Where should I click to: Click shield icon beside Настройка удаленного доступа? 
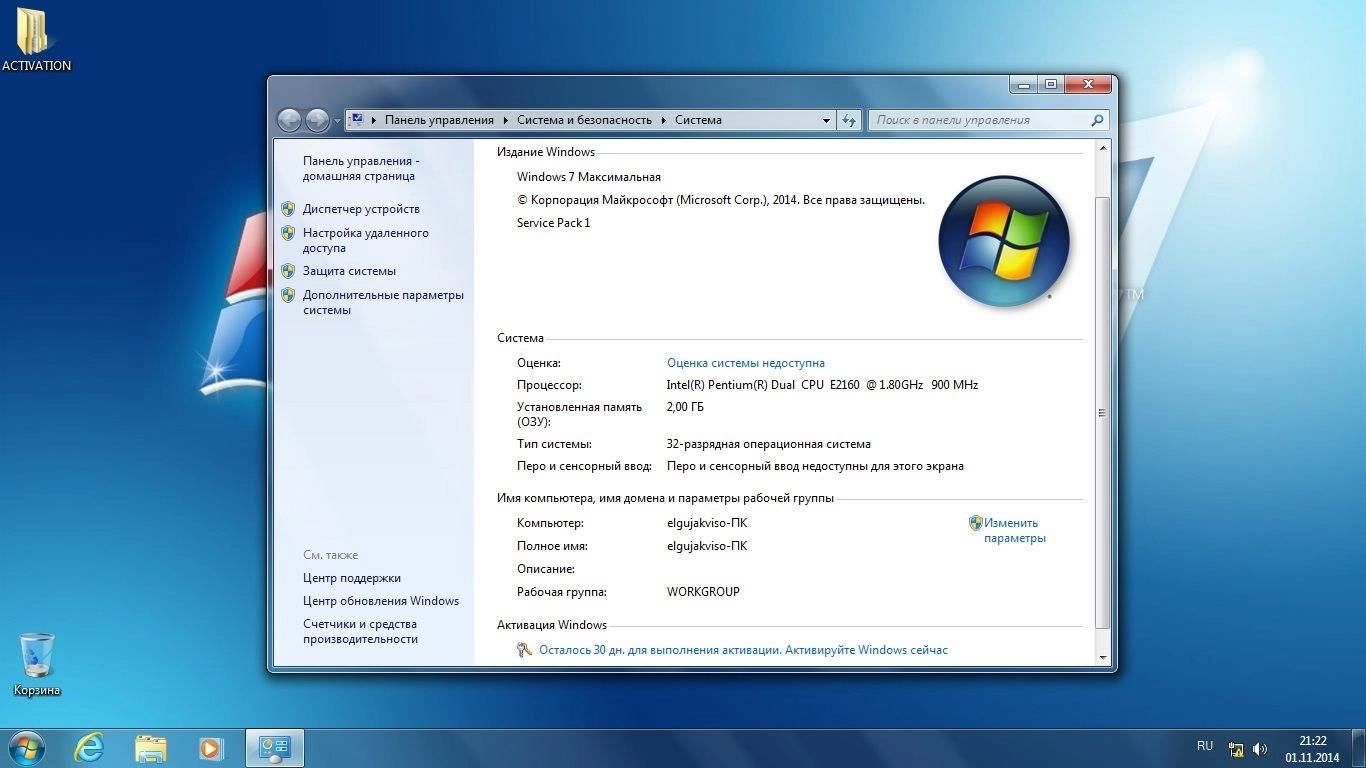click(x=288, y=233)
